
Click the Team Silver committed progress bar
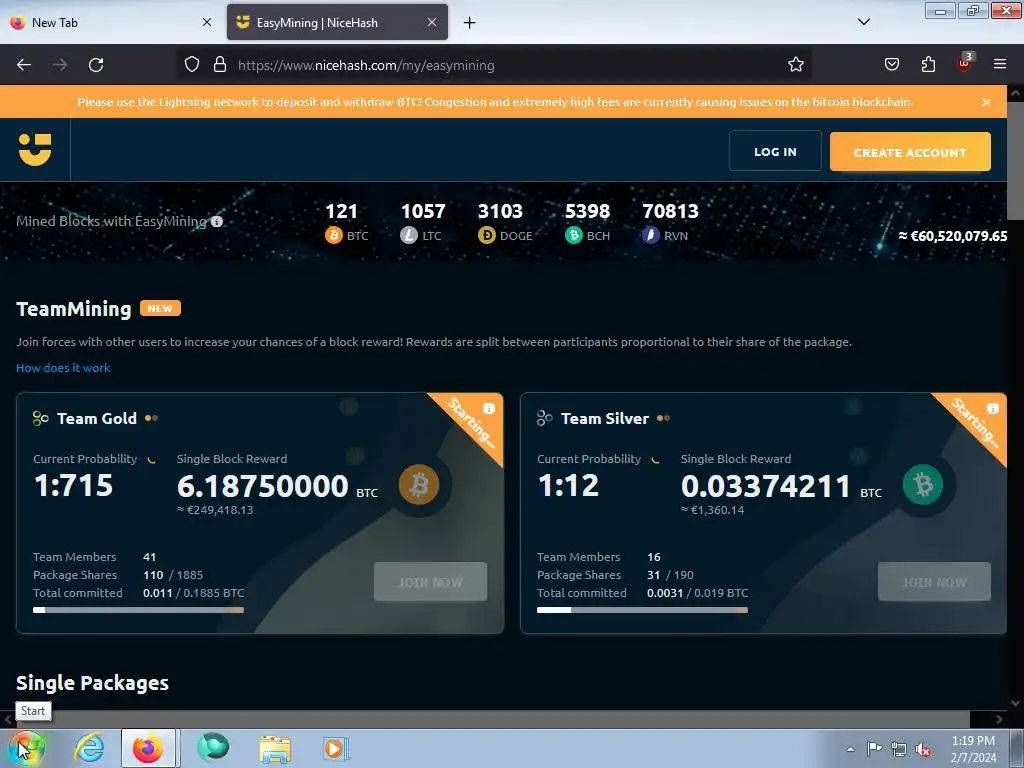click(642, 610)
